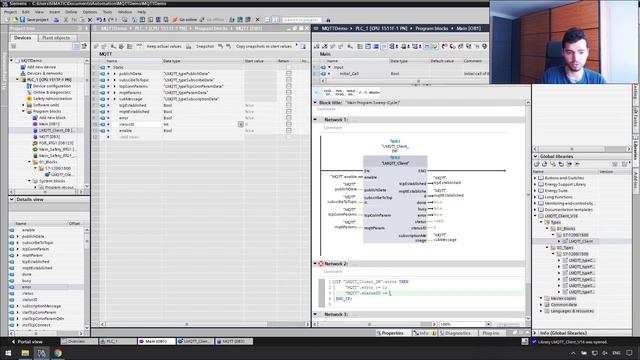
Task: Open Chrome from taskbar
Action: tap(58, 353)
